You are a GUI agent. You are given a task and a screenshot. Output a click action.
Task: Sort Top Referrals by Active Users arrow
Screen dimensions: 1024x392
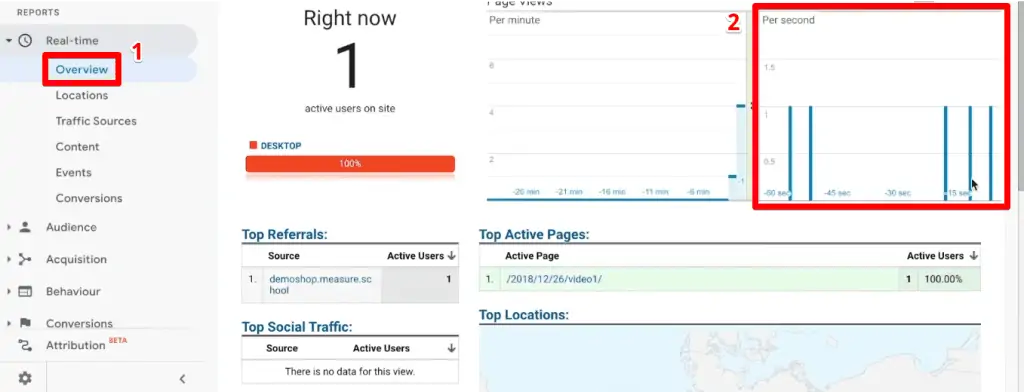[x=451, y=256]
